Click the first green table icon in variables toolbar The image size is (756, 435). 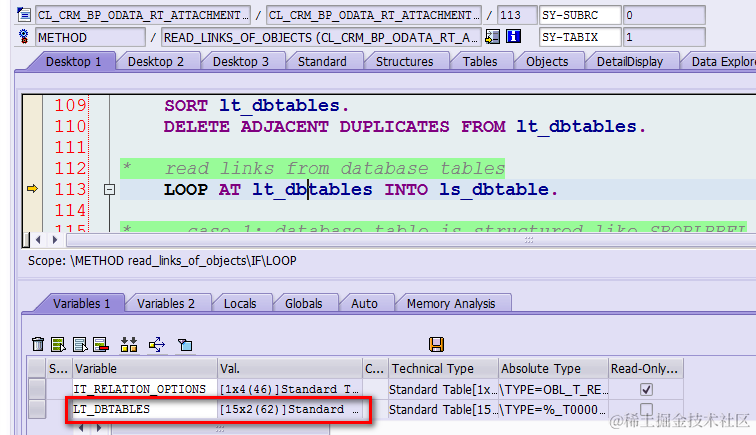click(58, 344)
